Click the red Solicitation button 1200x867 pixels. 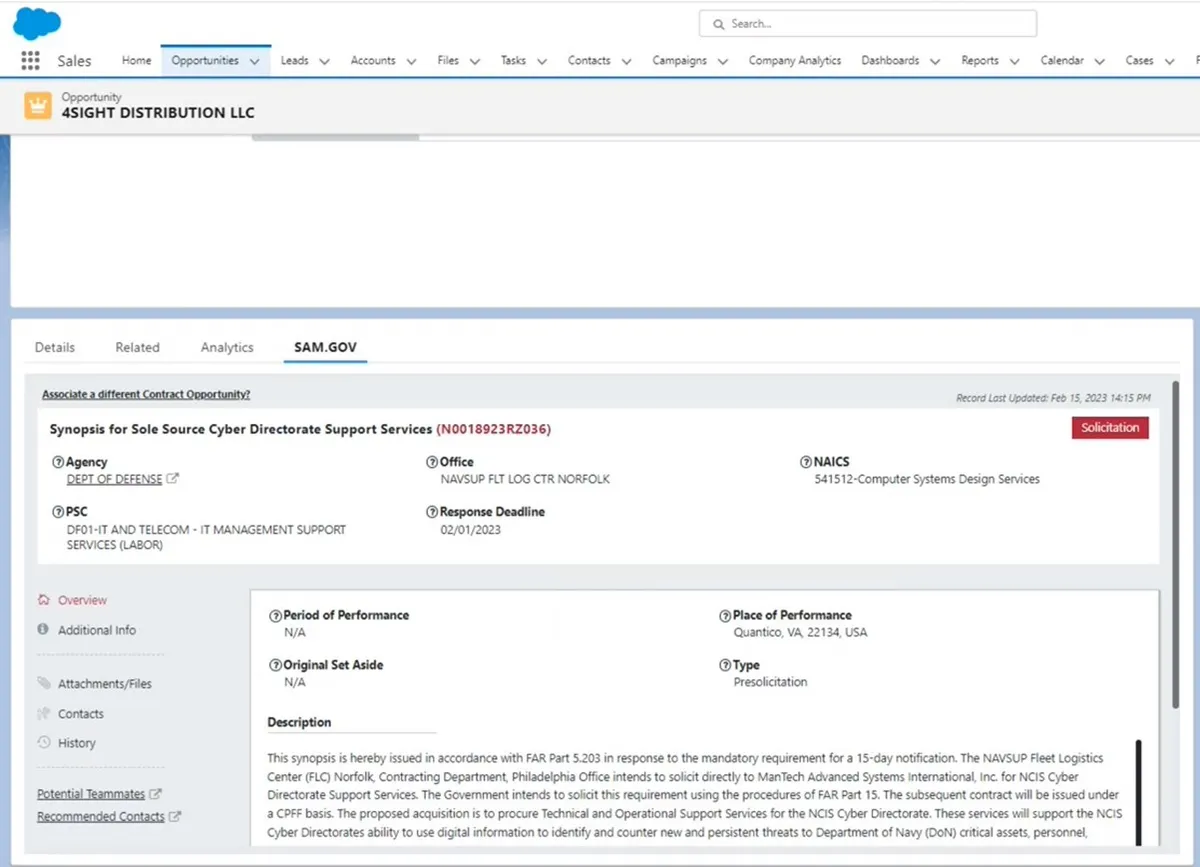tap(1110, 427)
